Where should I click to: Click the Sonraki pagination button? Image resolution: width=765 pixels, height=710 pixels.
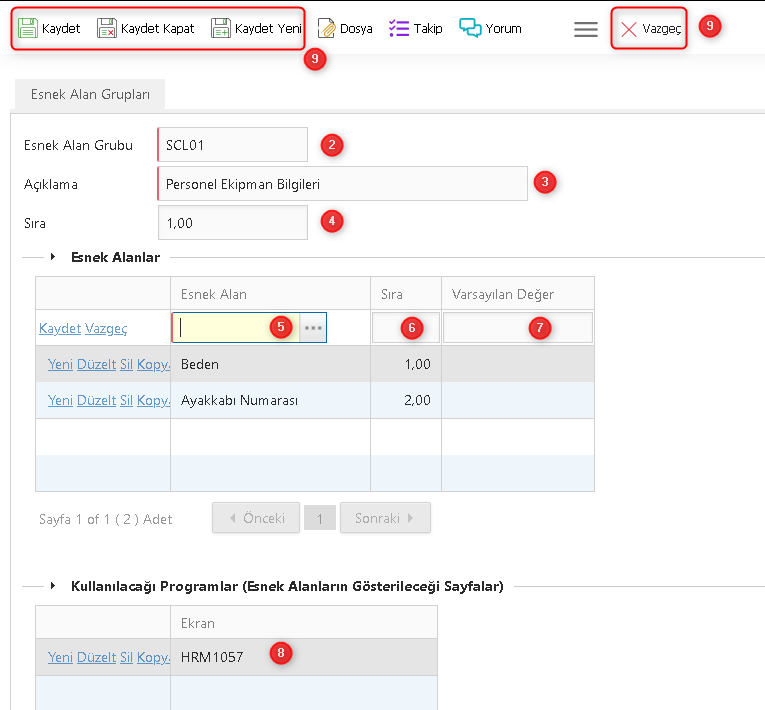pos(385,518)
